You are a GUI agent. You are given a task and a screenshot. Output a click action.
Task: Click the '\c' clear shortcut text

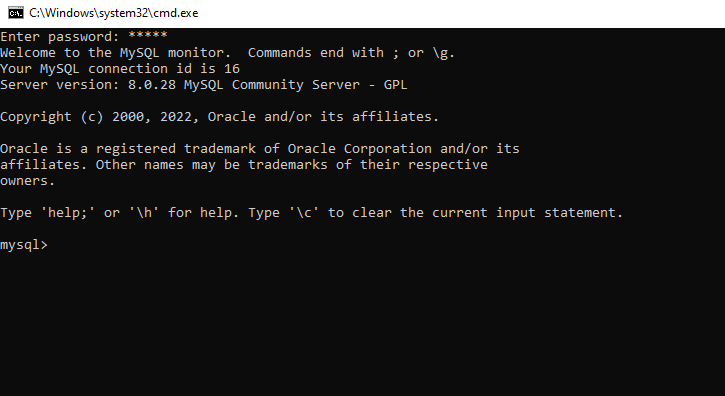click(304, 213)
